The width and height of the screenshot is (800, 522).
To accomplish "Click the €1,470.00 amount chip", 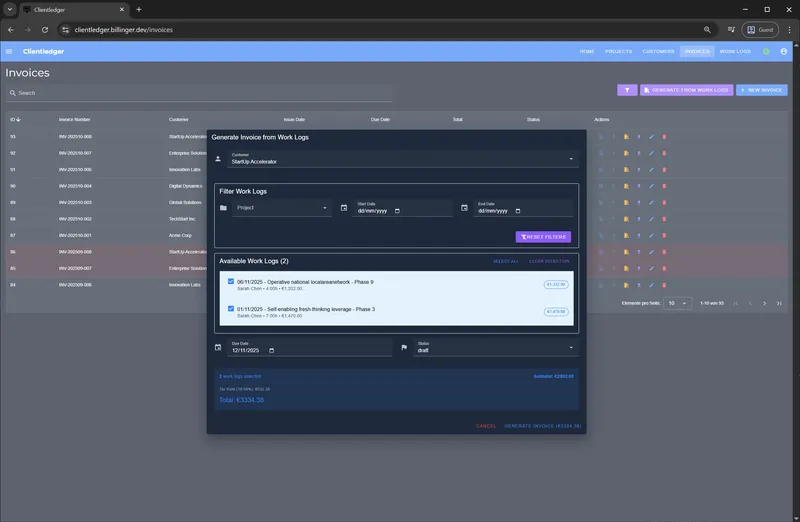I will (556, 312).
